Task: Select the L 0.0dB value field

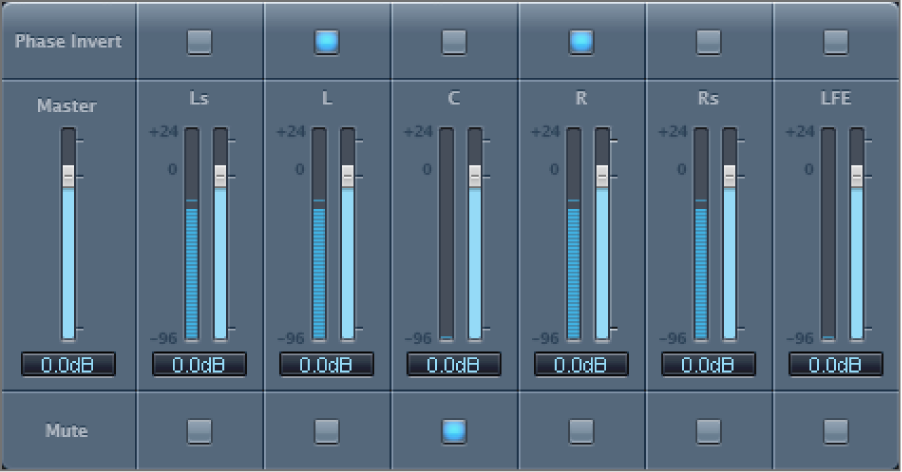Action: 327,364
